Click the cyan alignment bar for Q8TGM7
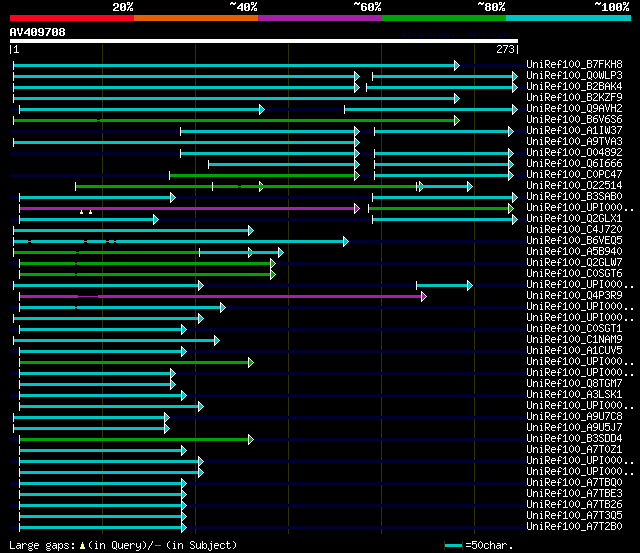The height and width of the screenshot is (553, 640). [98, 384]
